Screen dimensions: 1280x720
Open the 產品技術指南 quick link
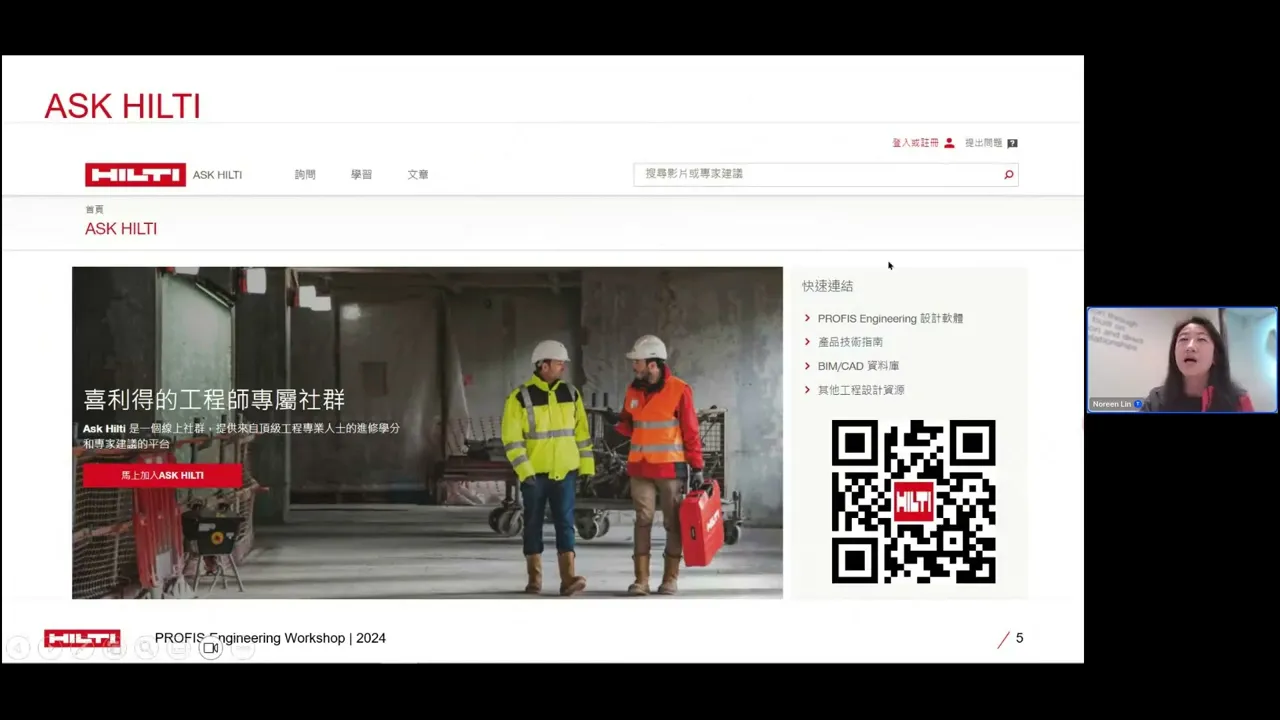tap(850, 342)
